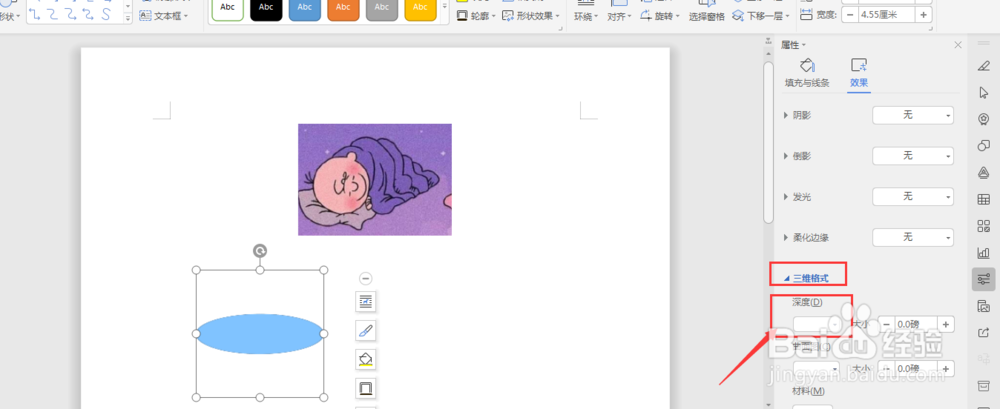The image size is (1000, 409).
Task: Click the chart icon in right sidebar
Action: (983, 253)
